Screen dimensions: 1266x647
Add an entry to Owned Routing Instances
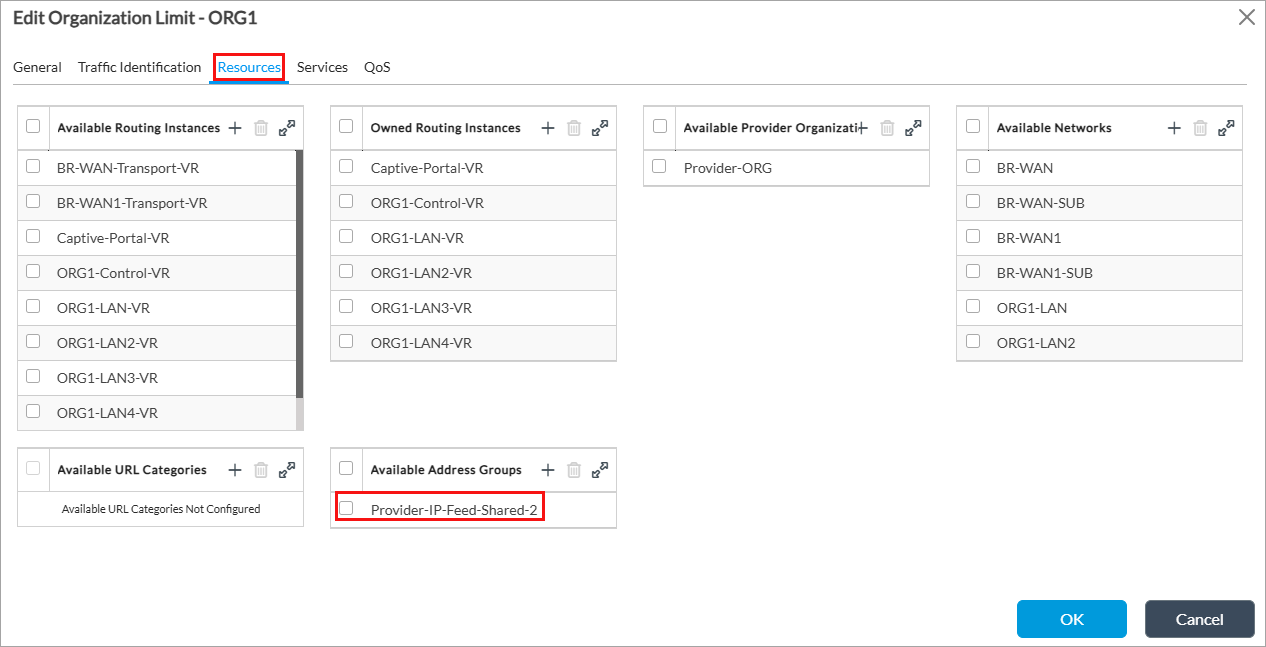[547, 128]
